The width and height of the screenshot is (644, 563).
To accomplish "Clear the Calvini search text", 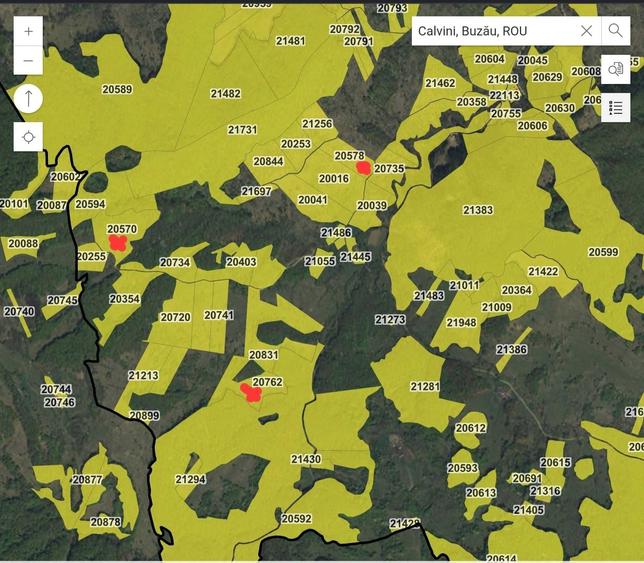I will [586, 31].
